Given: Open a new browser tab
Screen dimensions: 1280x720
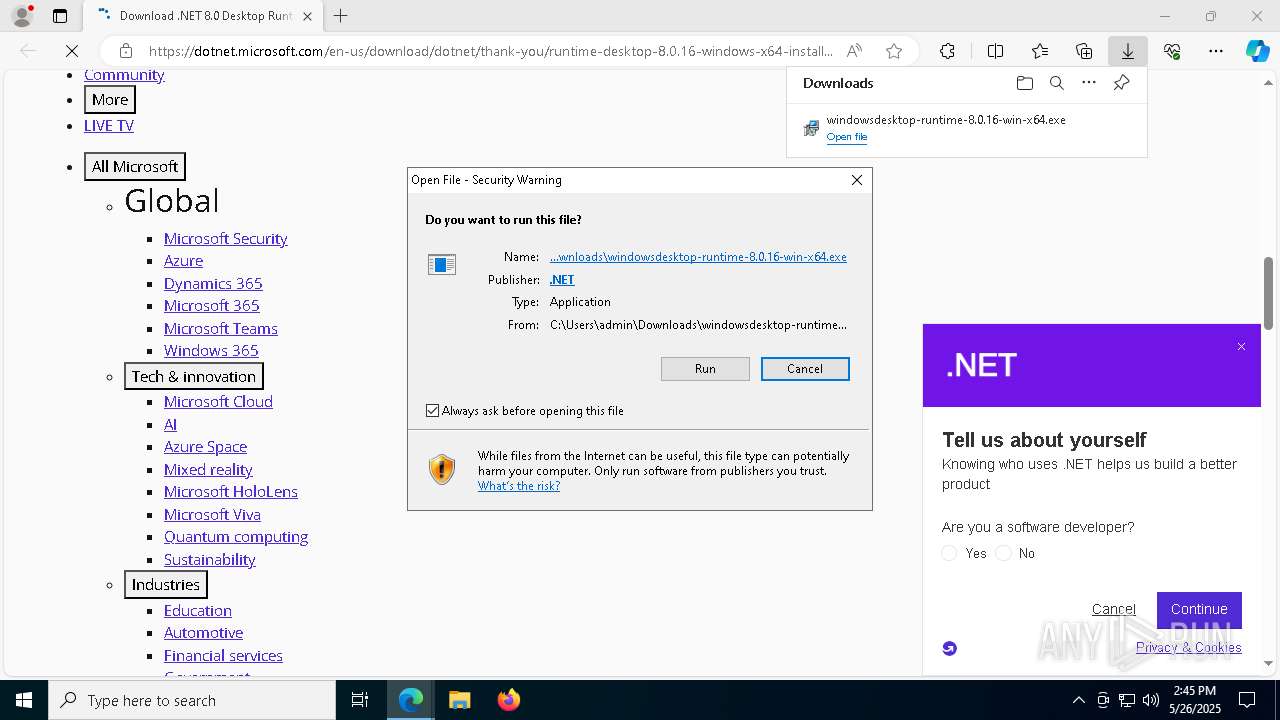Looking at the screenshot, I should [341, 16].
